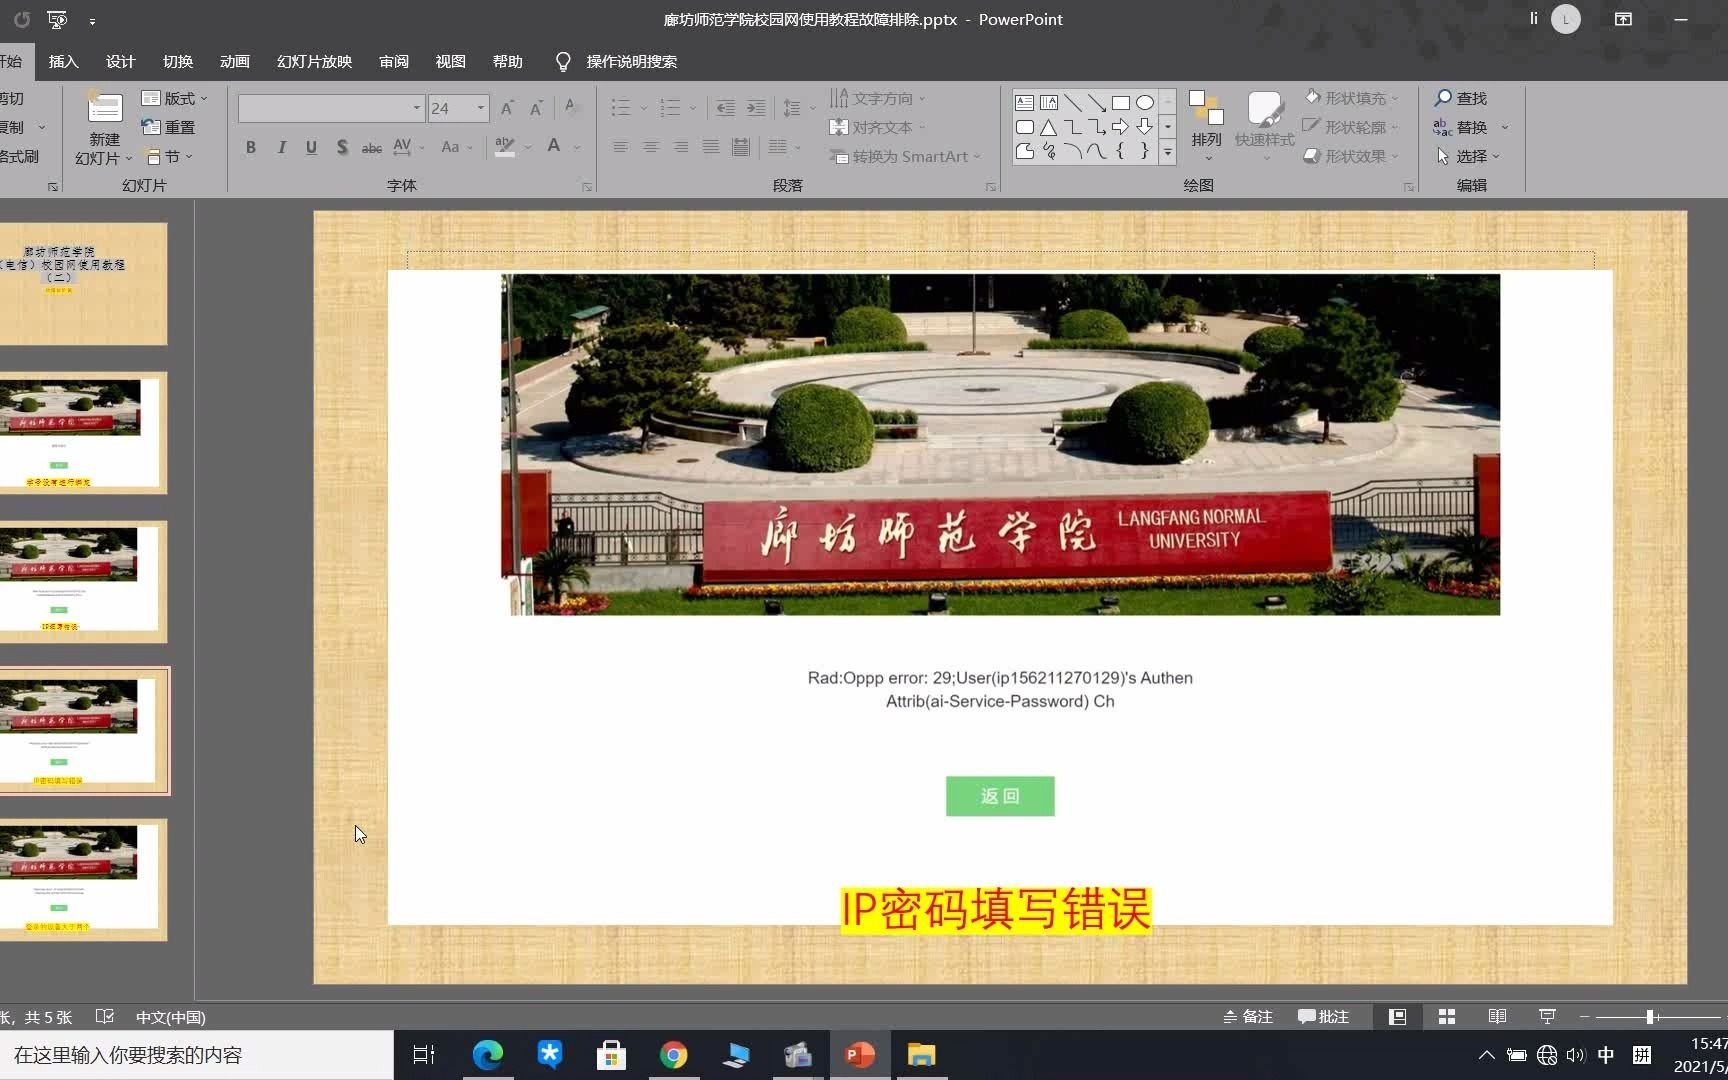
Task: Open the Transitions tab
Action: point(178,61)
